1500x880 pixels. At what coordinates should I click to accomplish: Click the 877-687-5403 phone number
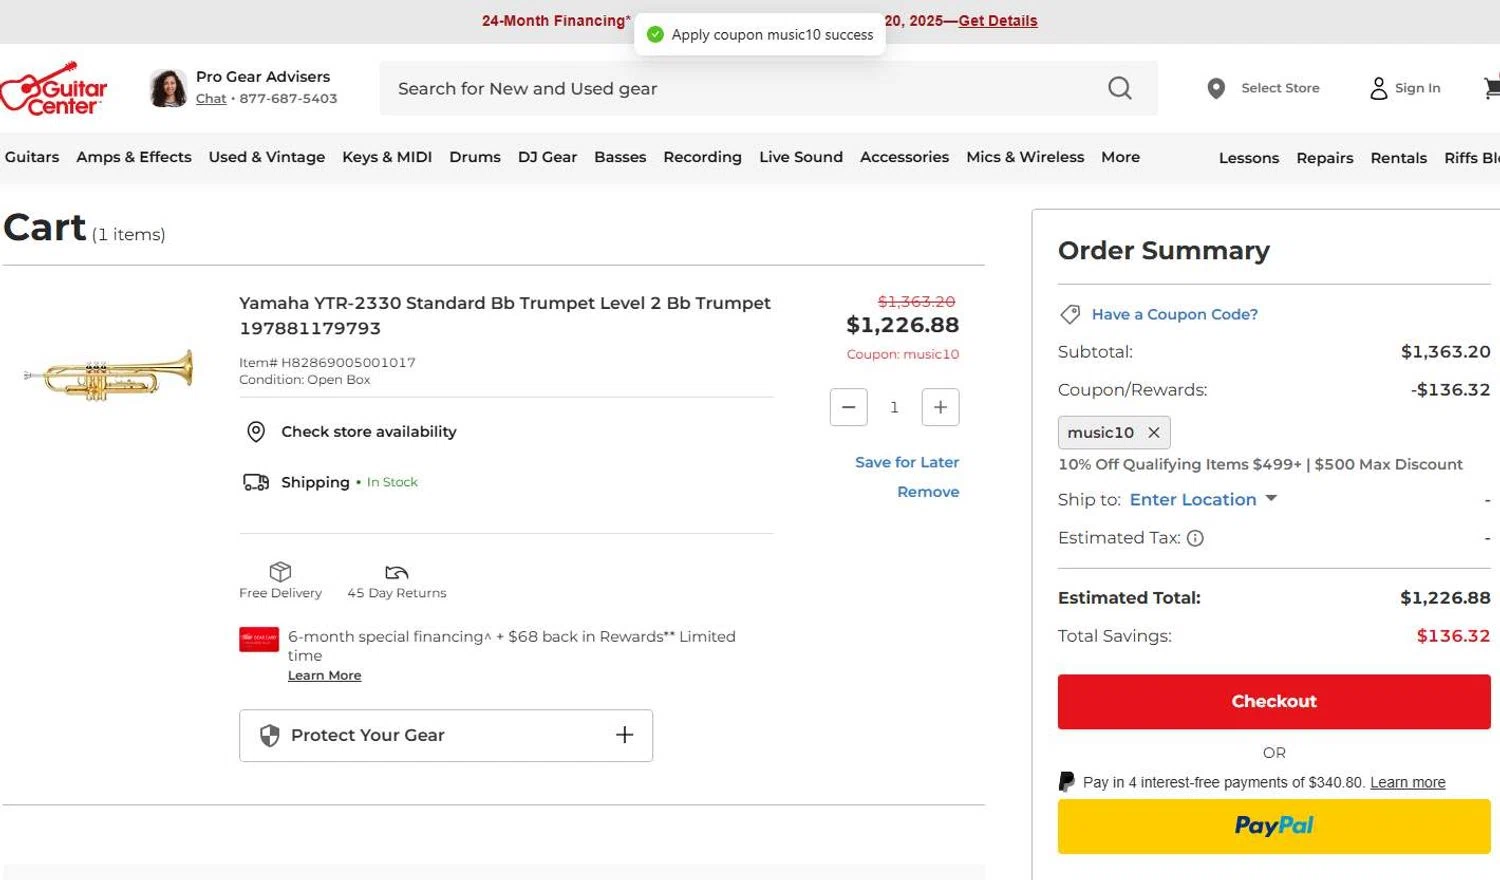click(x=288, y=99)
